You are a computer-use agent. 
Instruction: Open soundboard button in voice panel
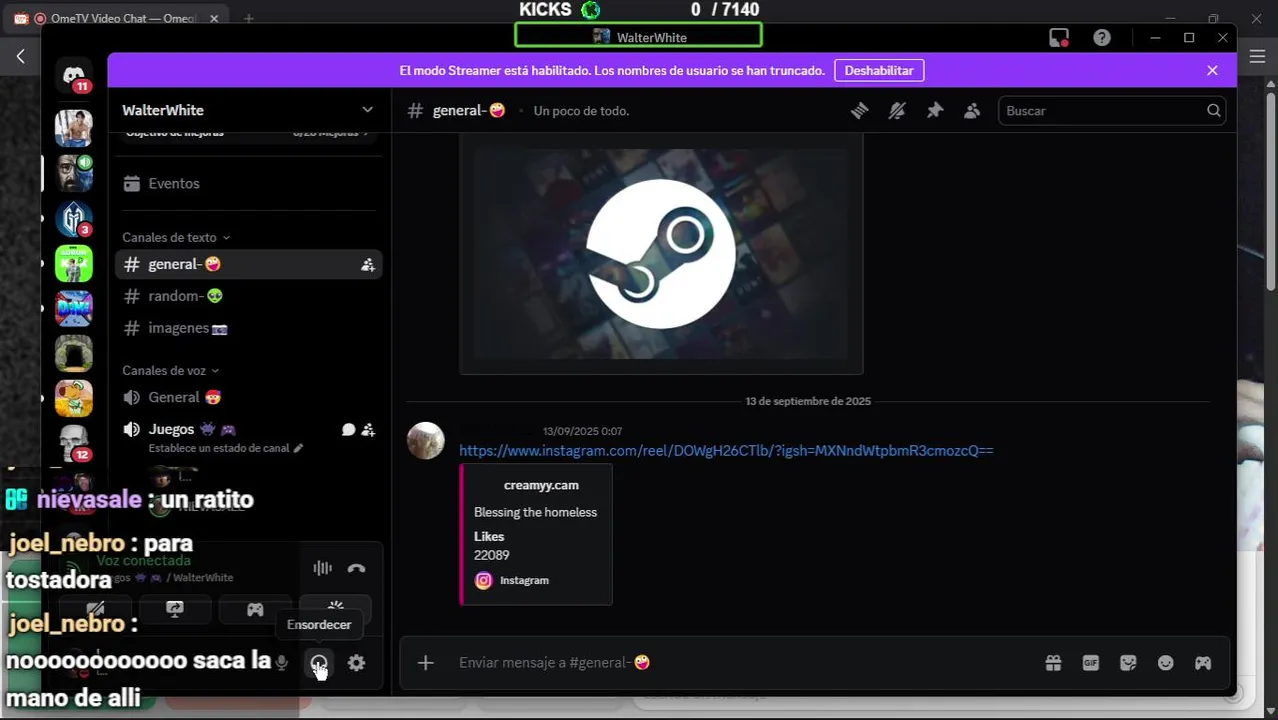(335, 609)
